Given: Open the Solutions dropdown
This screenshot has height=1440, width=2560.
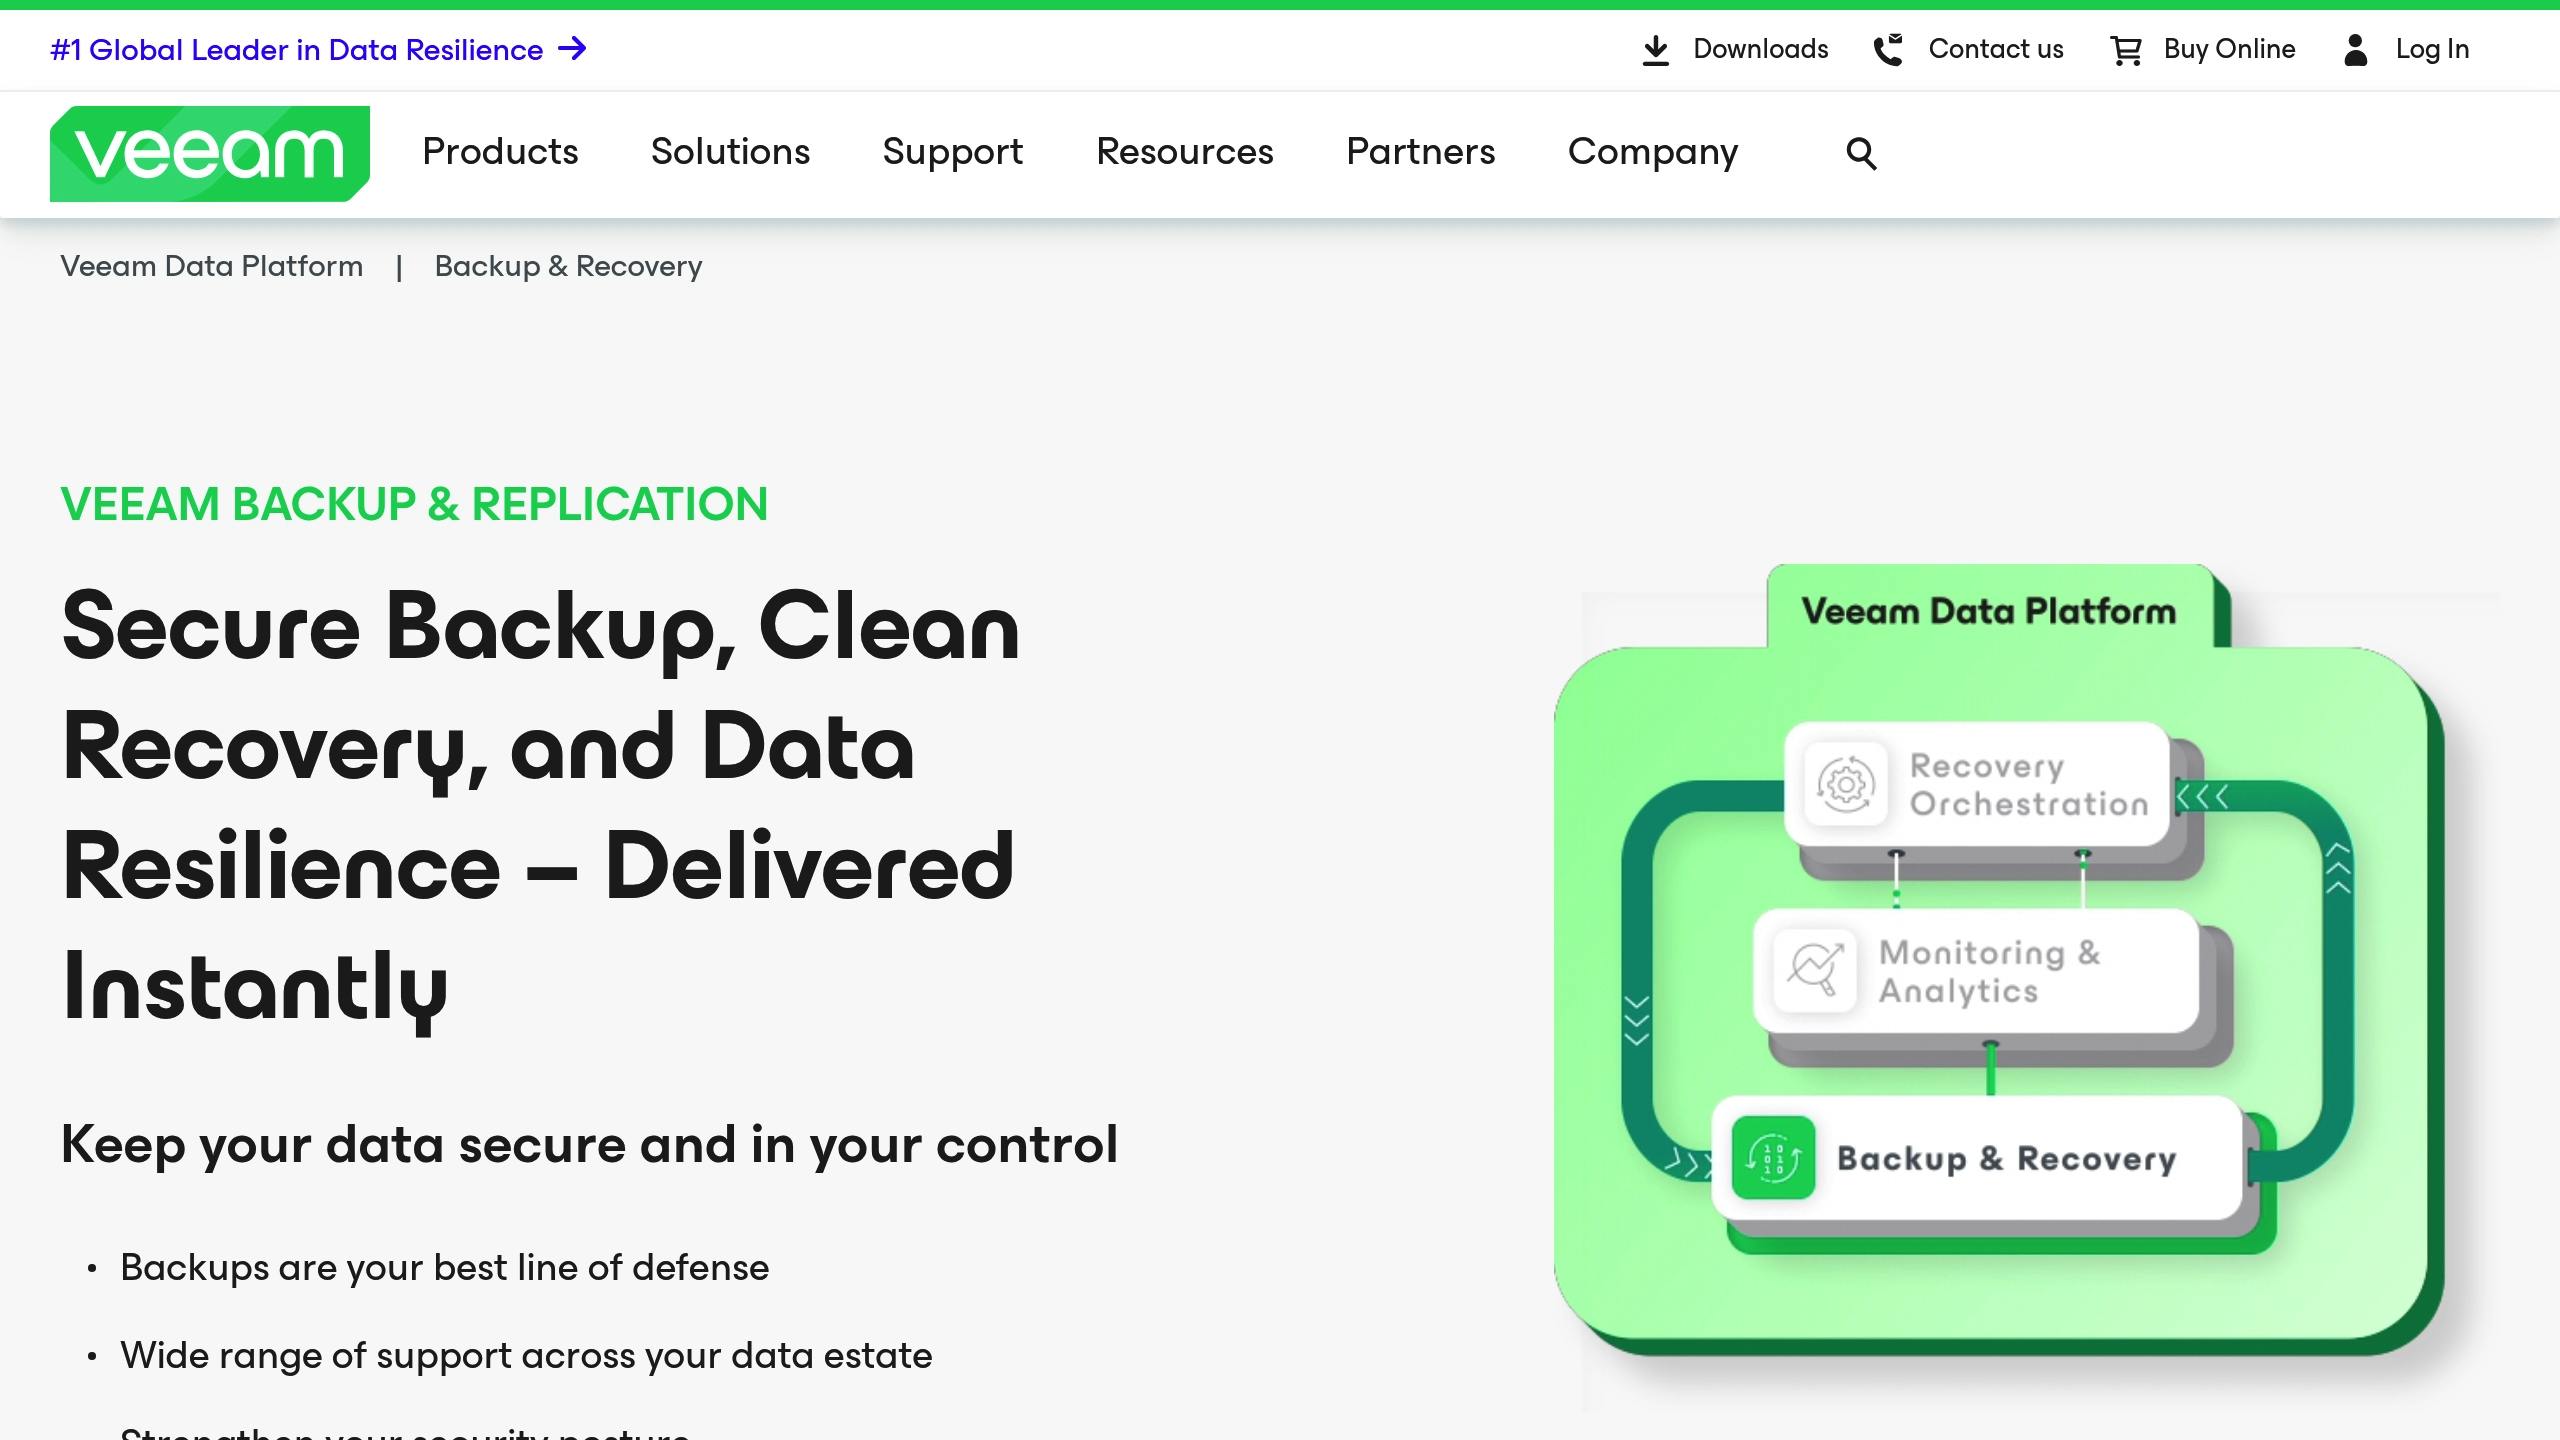Looking at the screenshot, I should point(730,153).
